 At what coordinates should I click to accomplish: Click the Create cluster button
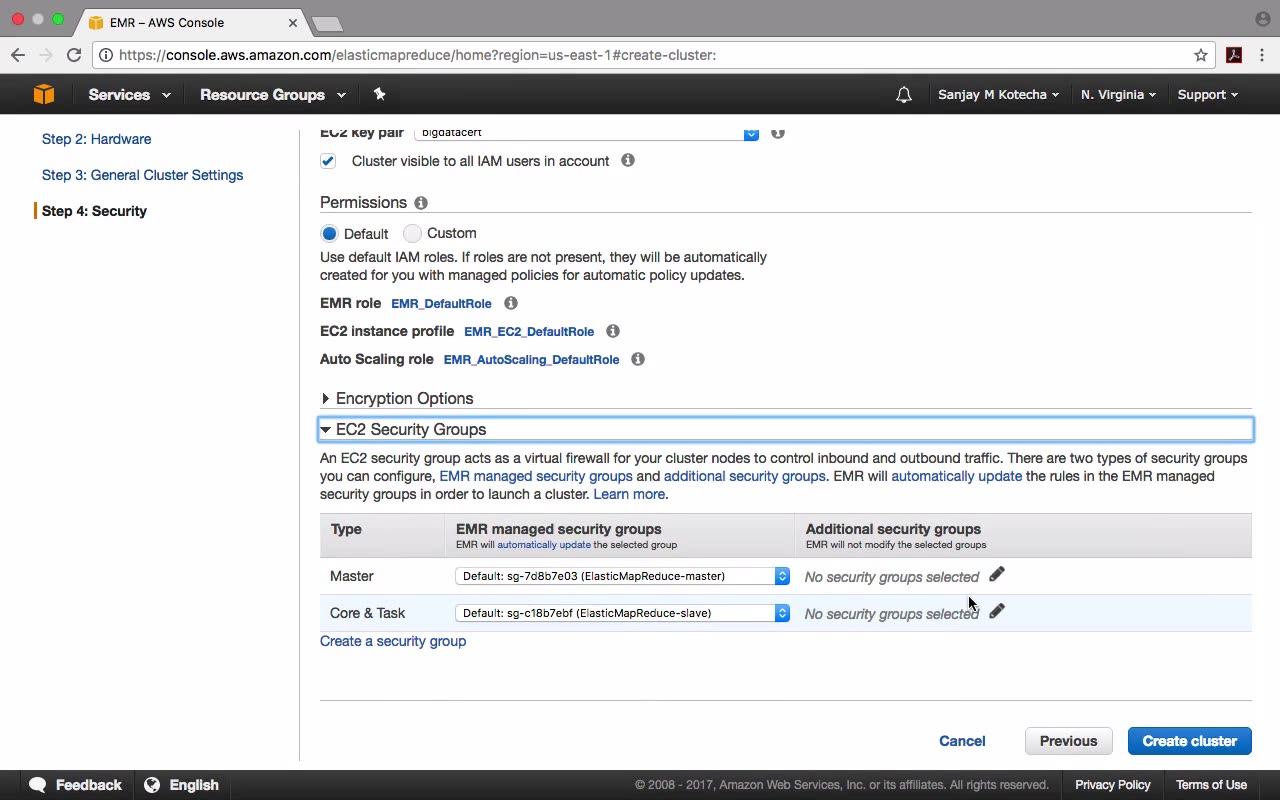click(x=1190, y=741)
